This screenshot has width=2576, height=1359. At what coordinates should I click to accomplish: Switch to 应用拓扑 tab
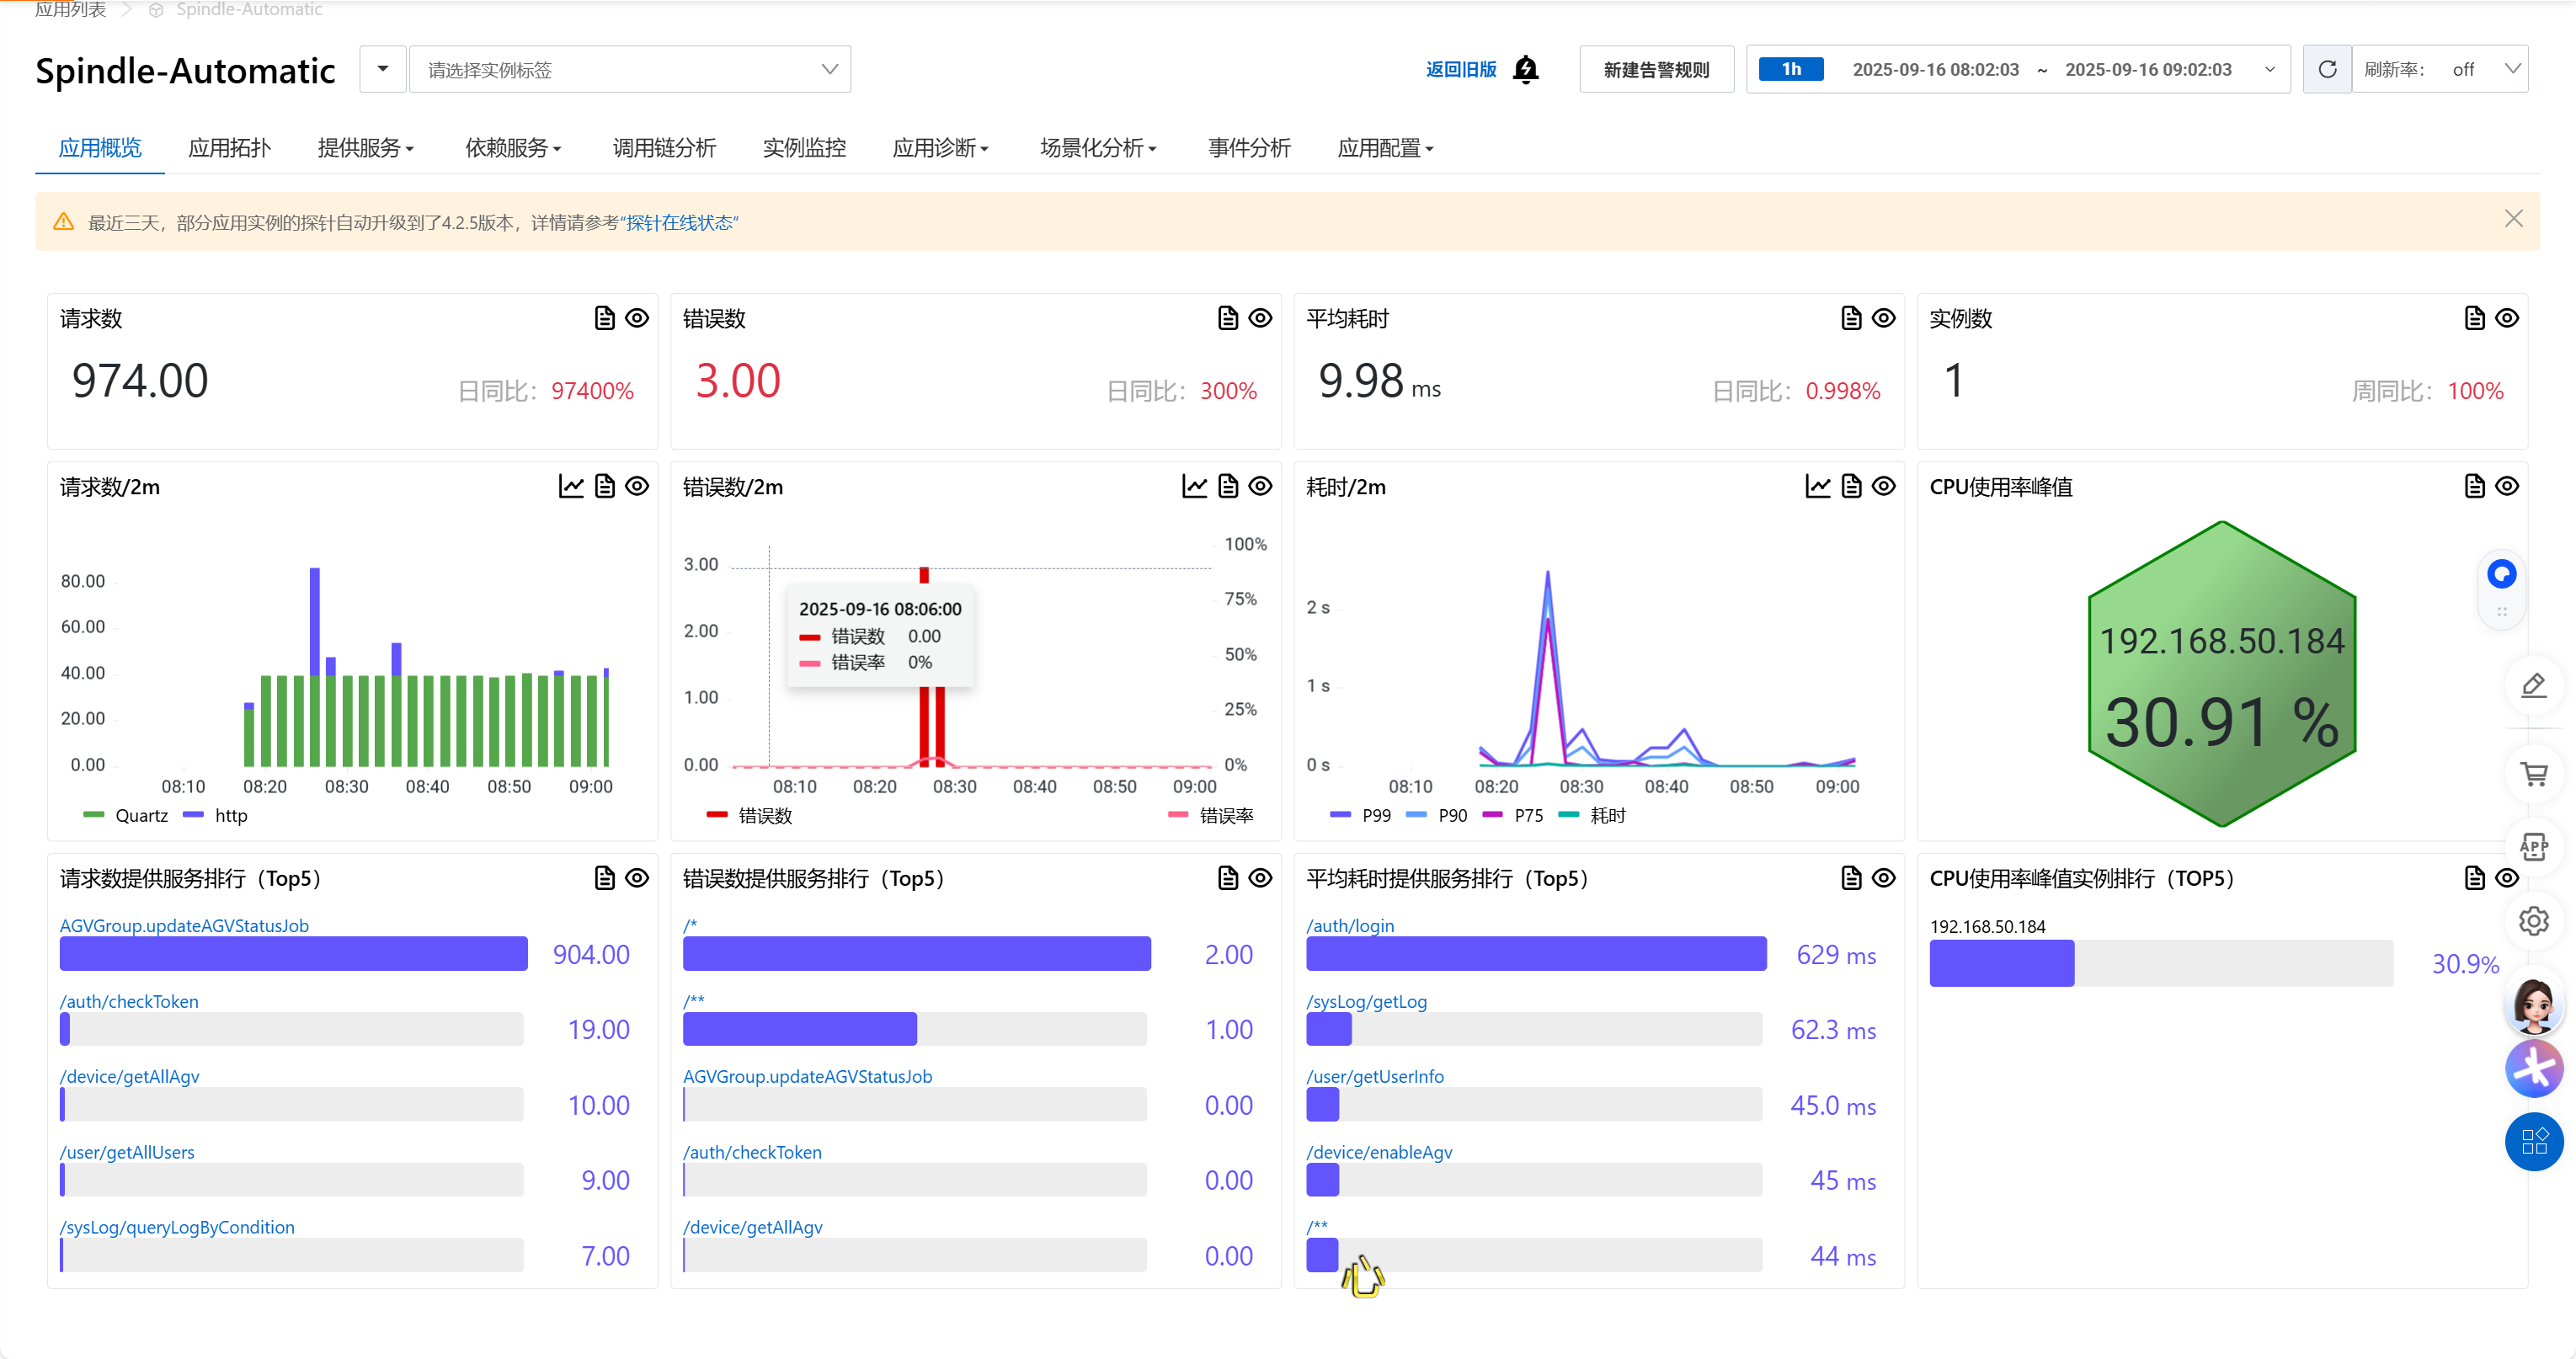pos(229,148)
